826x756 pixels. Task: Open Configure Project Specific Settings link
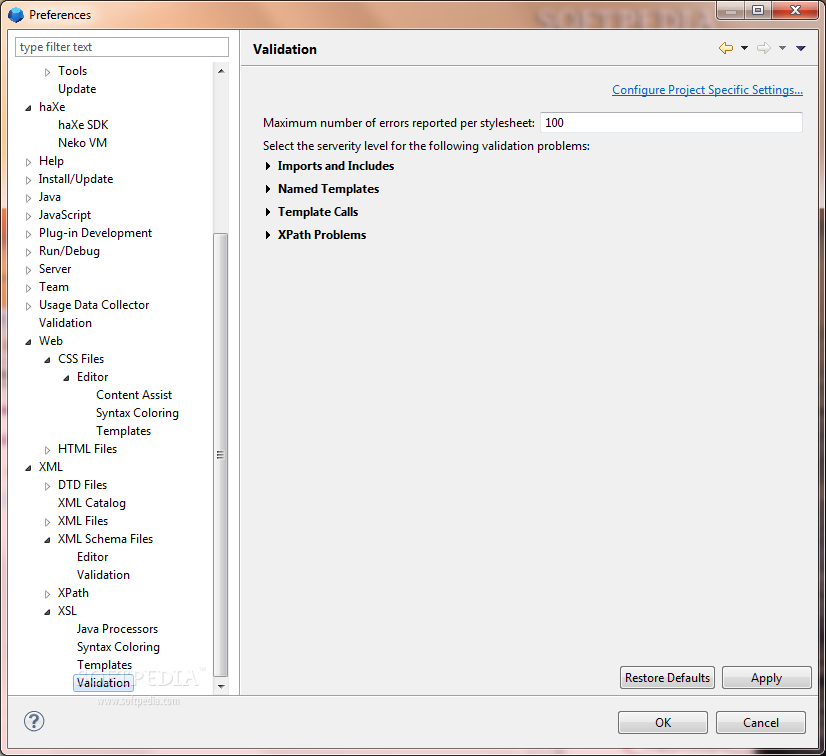[x=707, y=90]
